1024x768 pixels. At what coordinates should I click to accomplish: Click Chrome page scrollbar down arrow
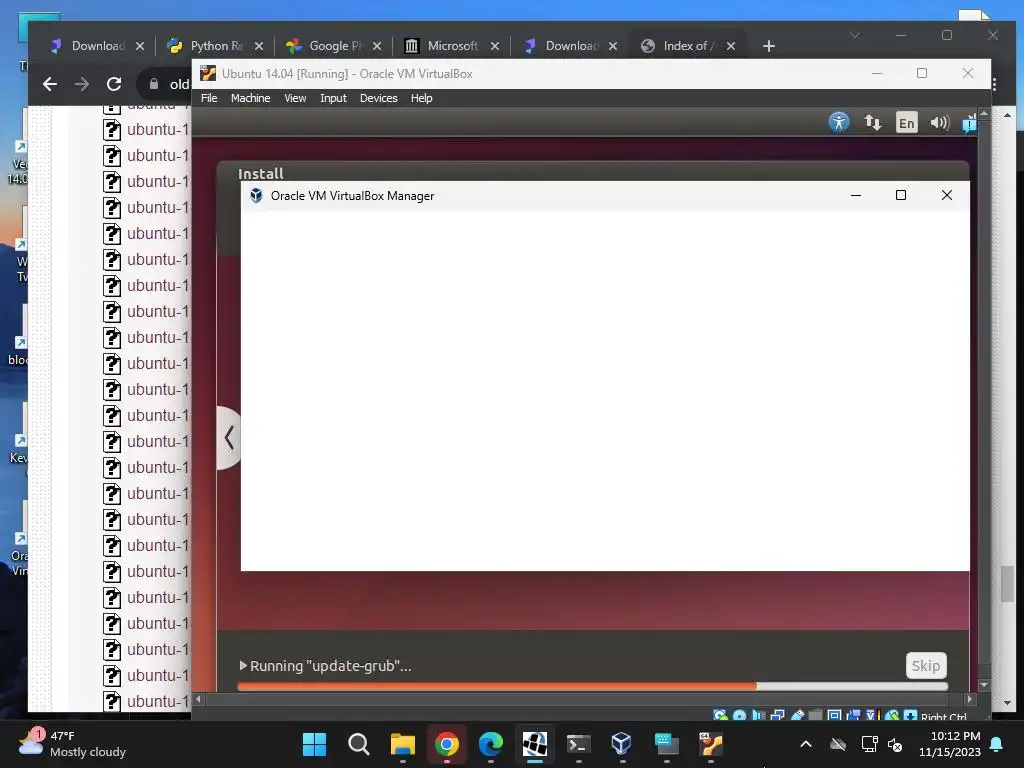pyautogui.click(x=1007, y=703)
